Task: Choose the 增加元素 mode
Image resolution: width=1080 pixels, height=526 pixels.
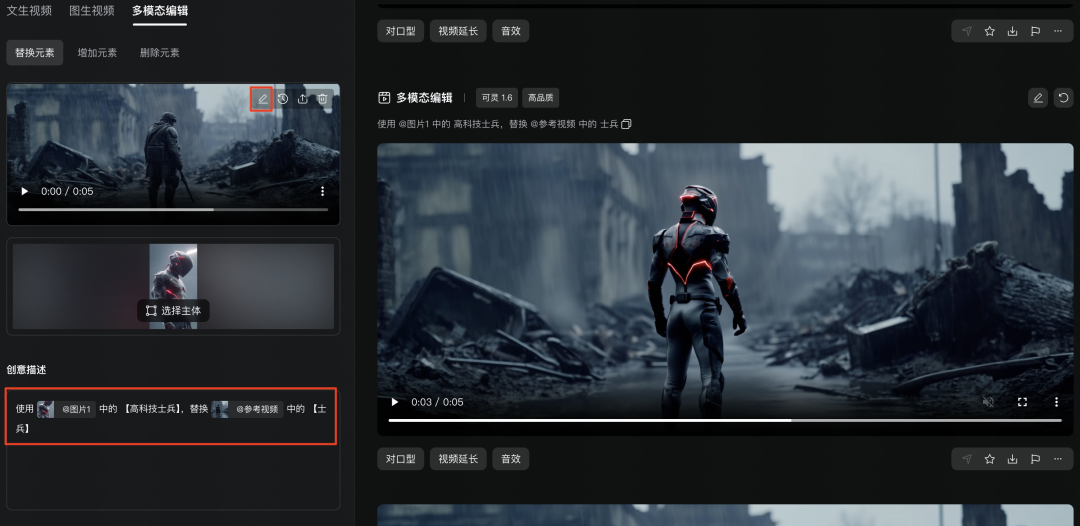Action: click(x=97, y=52)
